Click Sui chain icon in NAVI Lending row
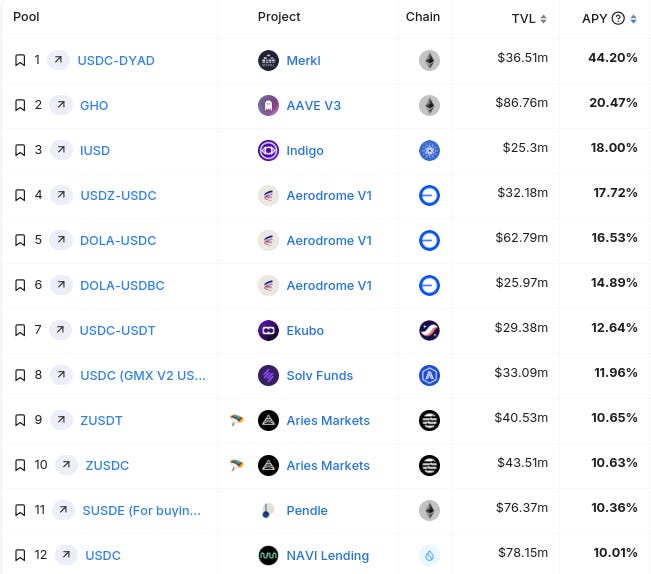The height and width of the screenshot is (574, 651). coord(429,555)
